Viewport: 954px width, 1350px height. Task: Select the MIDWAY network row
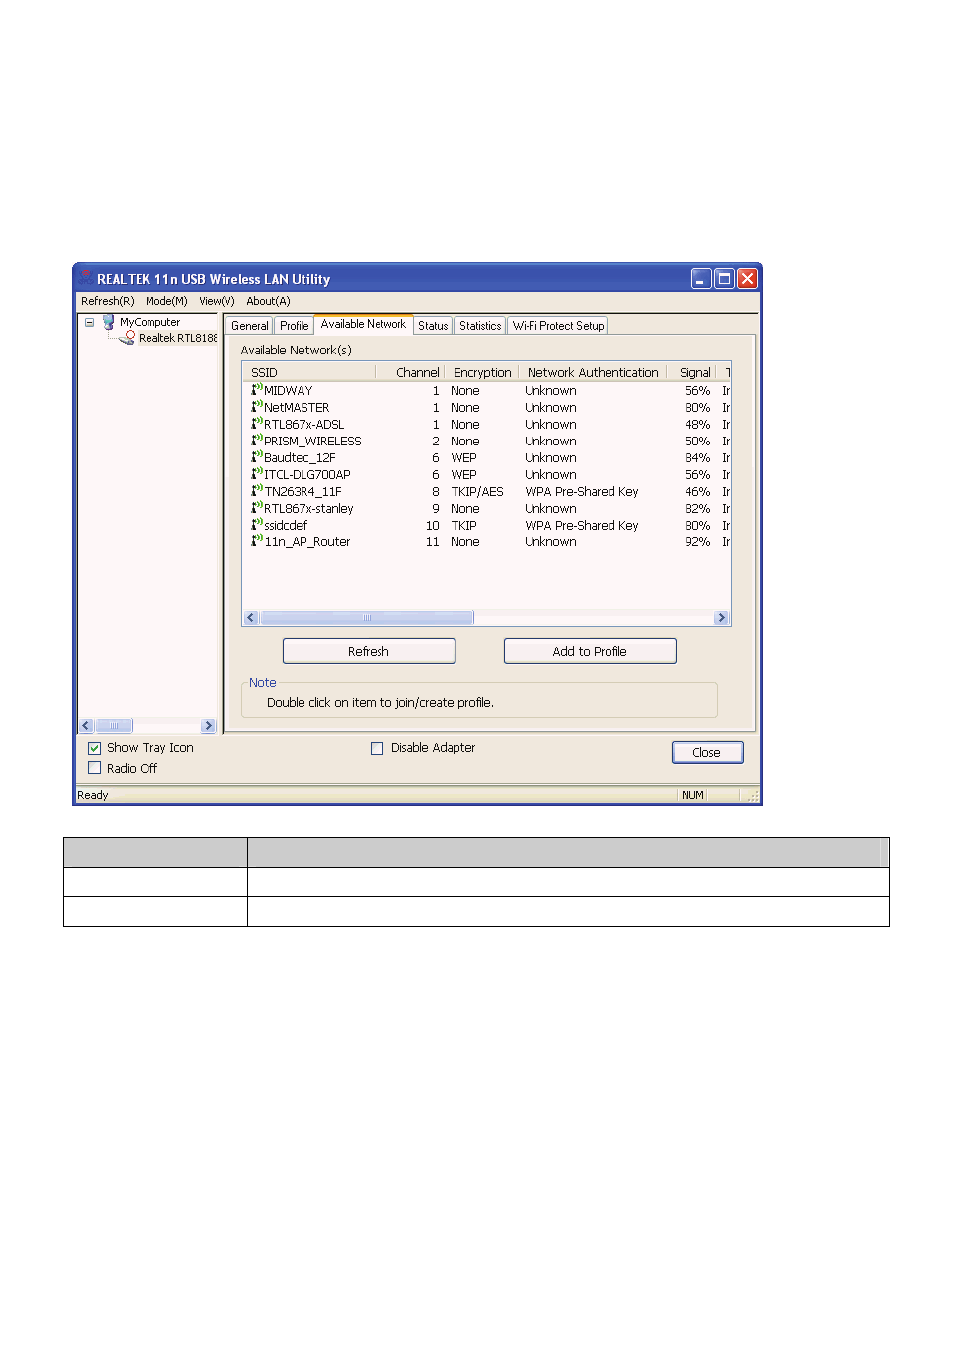pyautogui.click(x=487, y=391)
